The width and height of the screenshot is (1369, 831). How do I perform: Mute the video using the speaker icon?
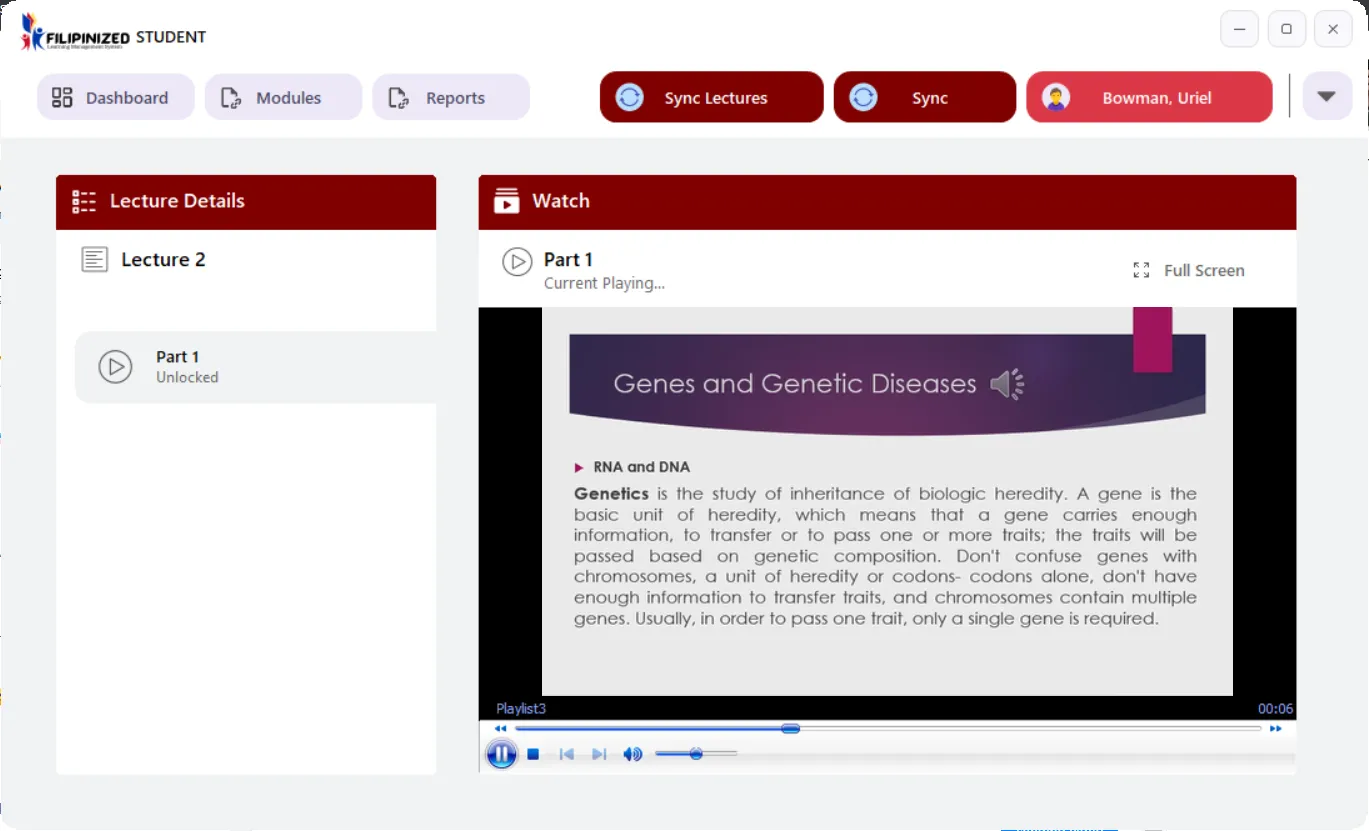(632, 754)
